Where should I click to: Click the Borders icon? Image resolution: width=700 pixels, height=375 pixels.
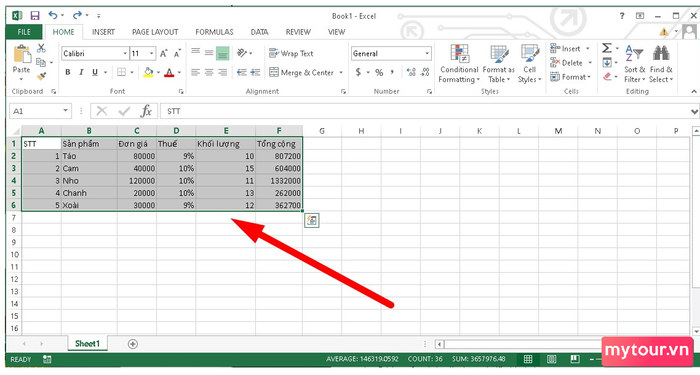121,72
